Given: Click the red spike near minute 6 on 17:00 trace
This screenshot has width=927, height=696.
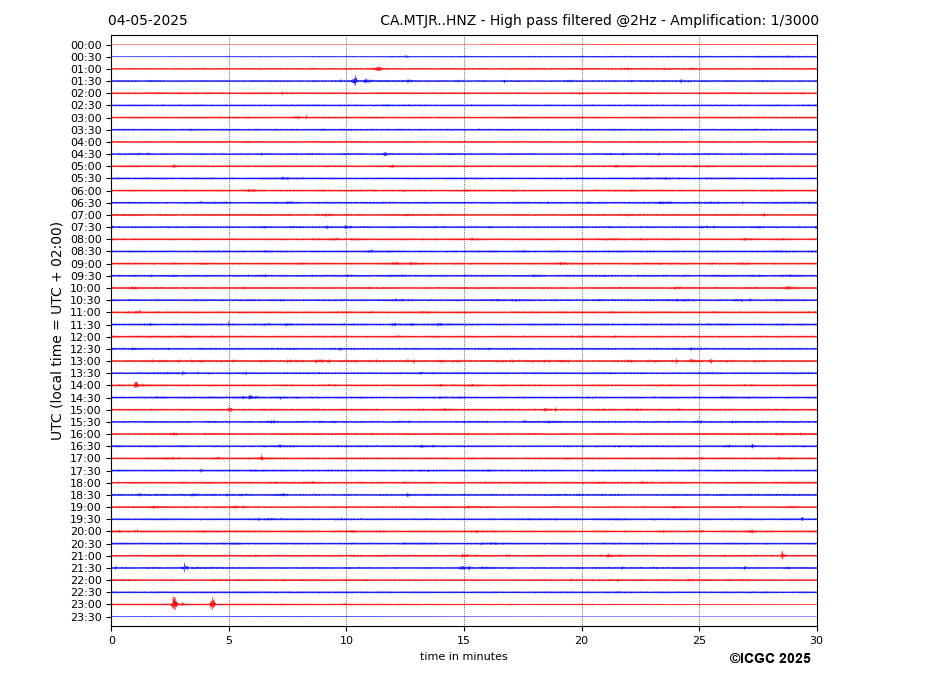Looking at the screenshot, I should (261, 458).
